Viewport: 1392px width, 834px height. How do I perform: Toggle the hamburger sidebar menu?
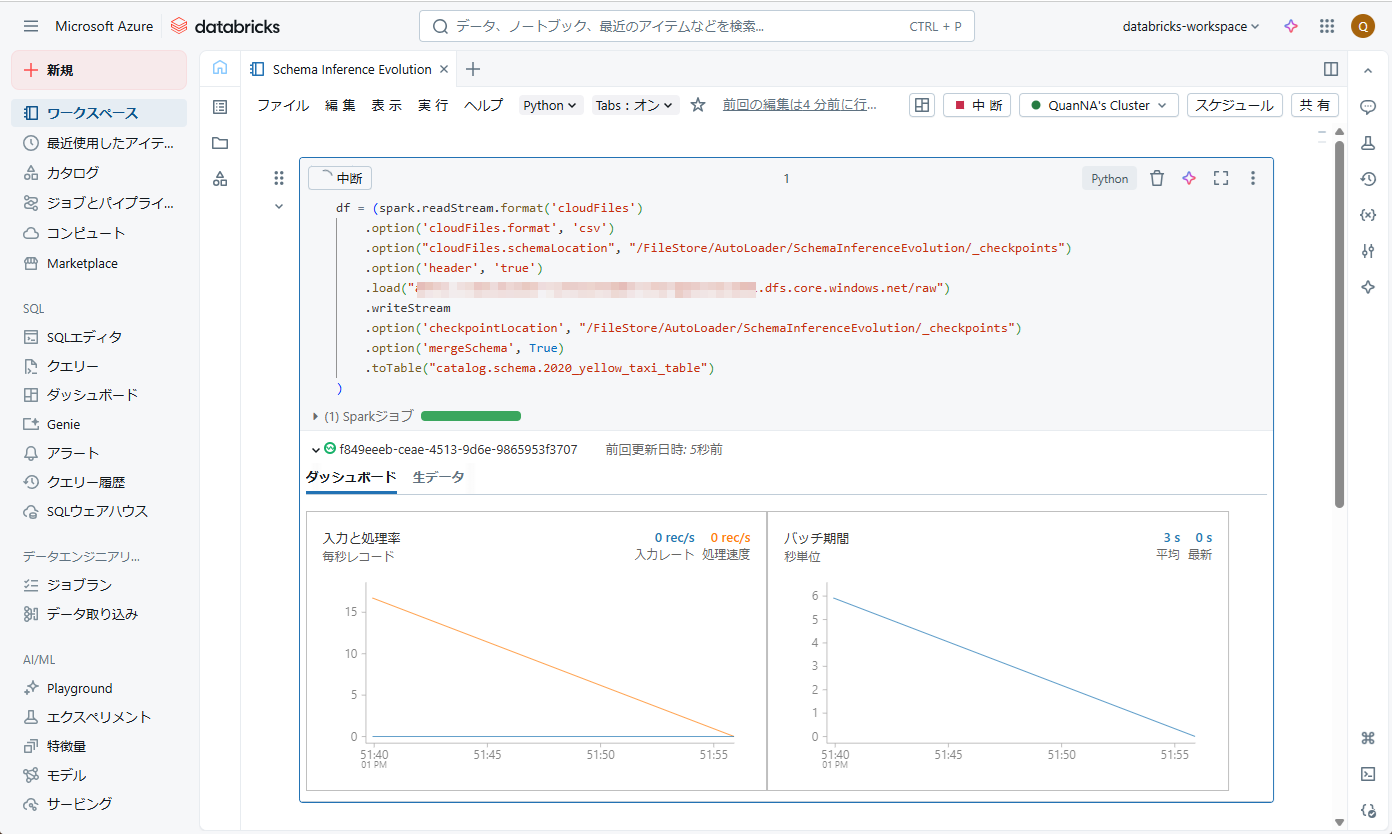[31, 27]
